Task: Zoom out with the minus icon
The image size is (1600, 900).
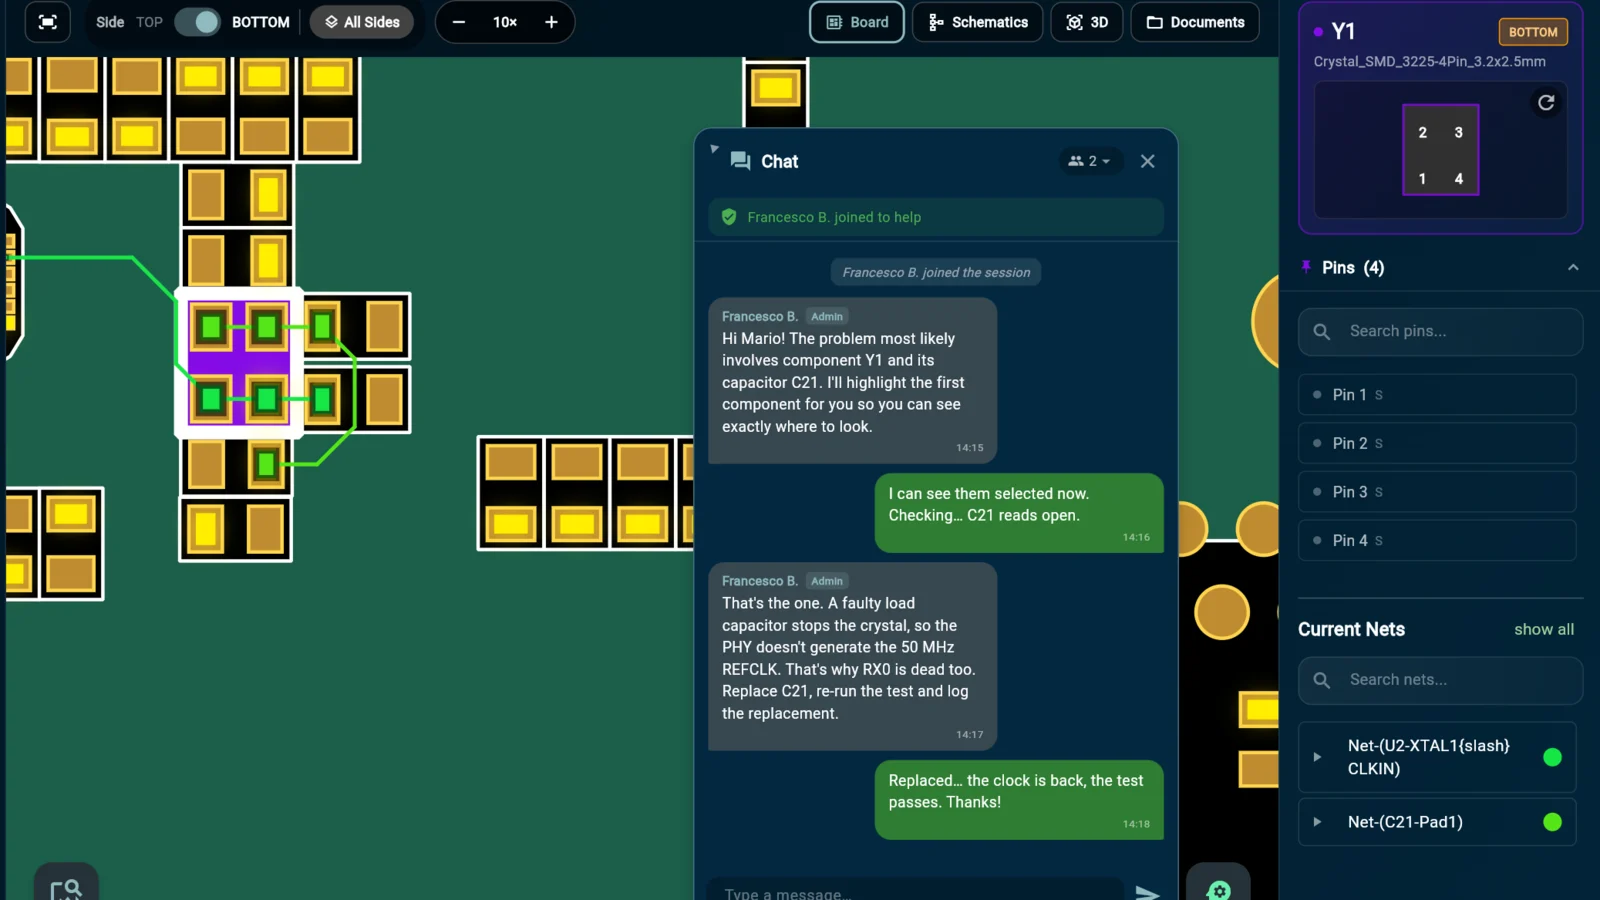Action: click(x=459, y=22)
